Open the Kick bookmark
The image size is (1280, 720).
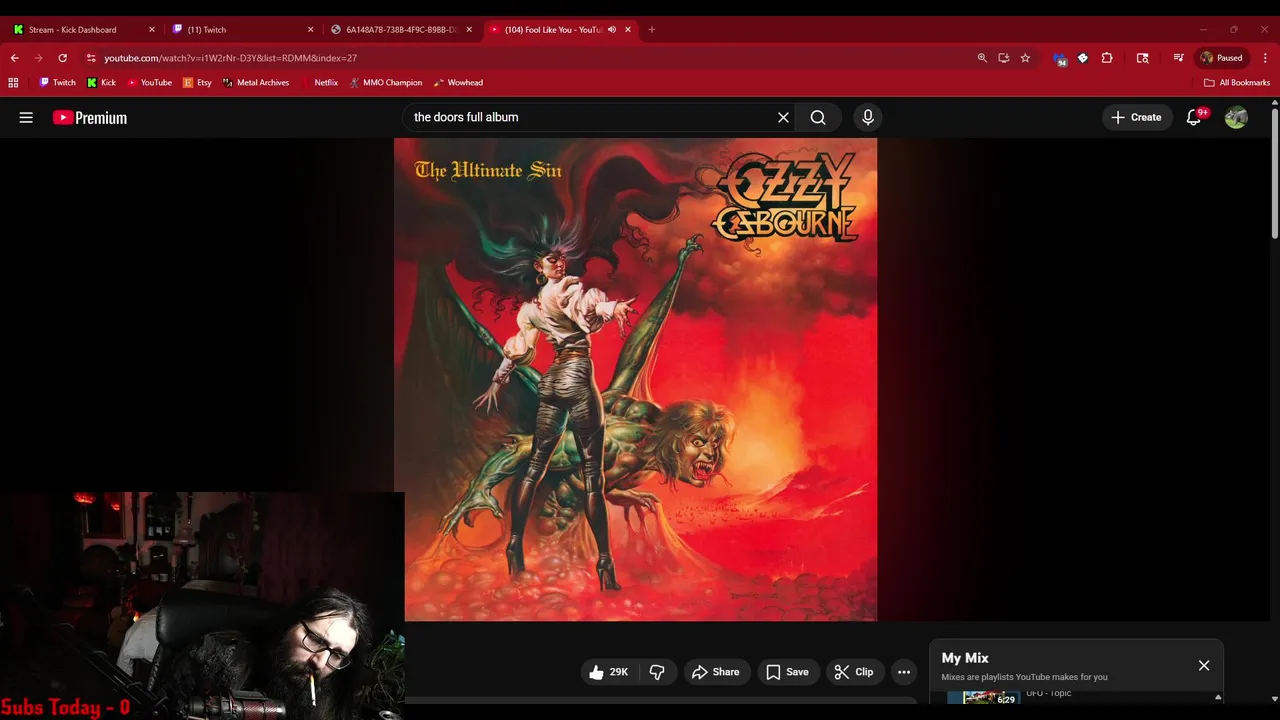[x=101, y=83]
